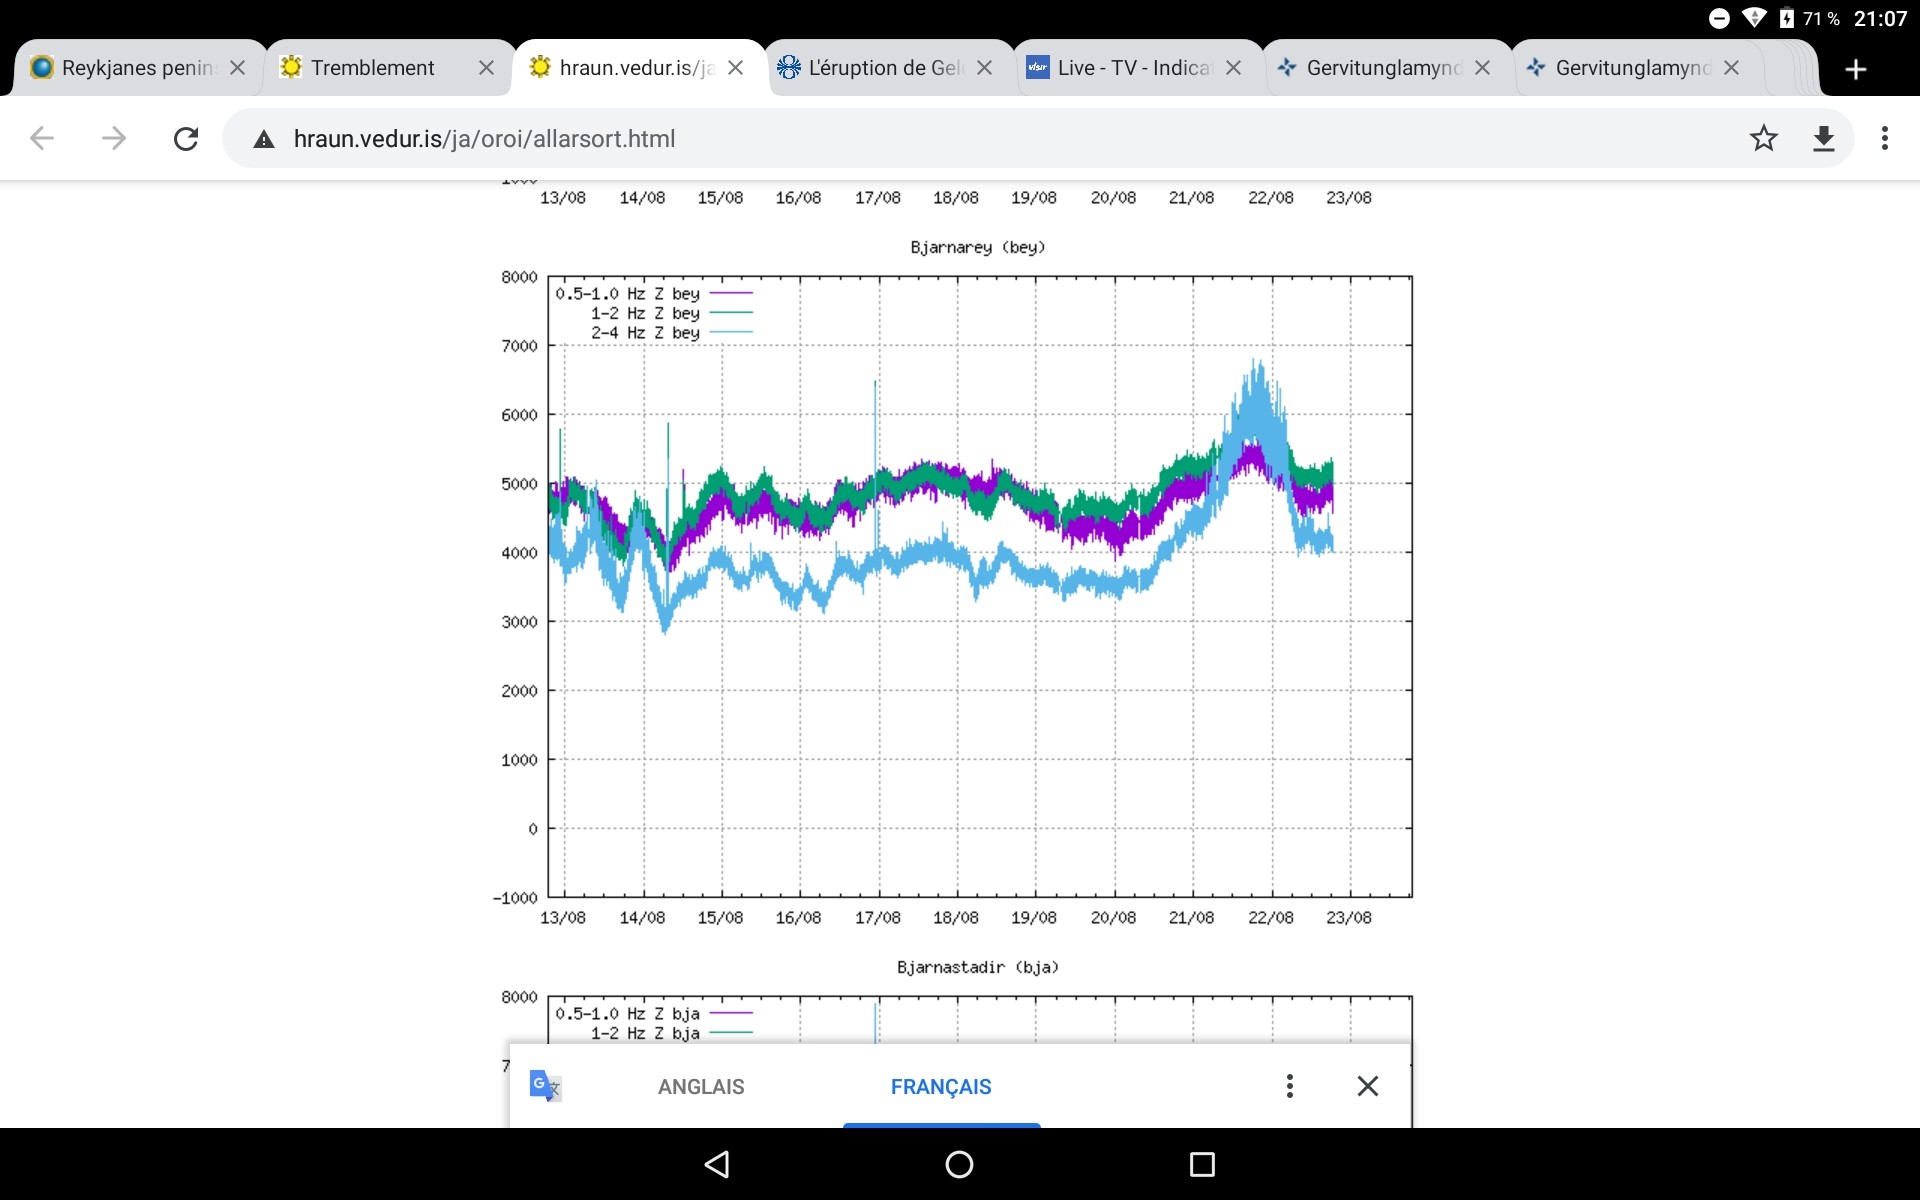Reload the current page
This screenshot has height=1200, width=1920.
186,138
